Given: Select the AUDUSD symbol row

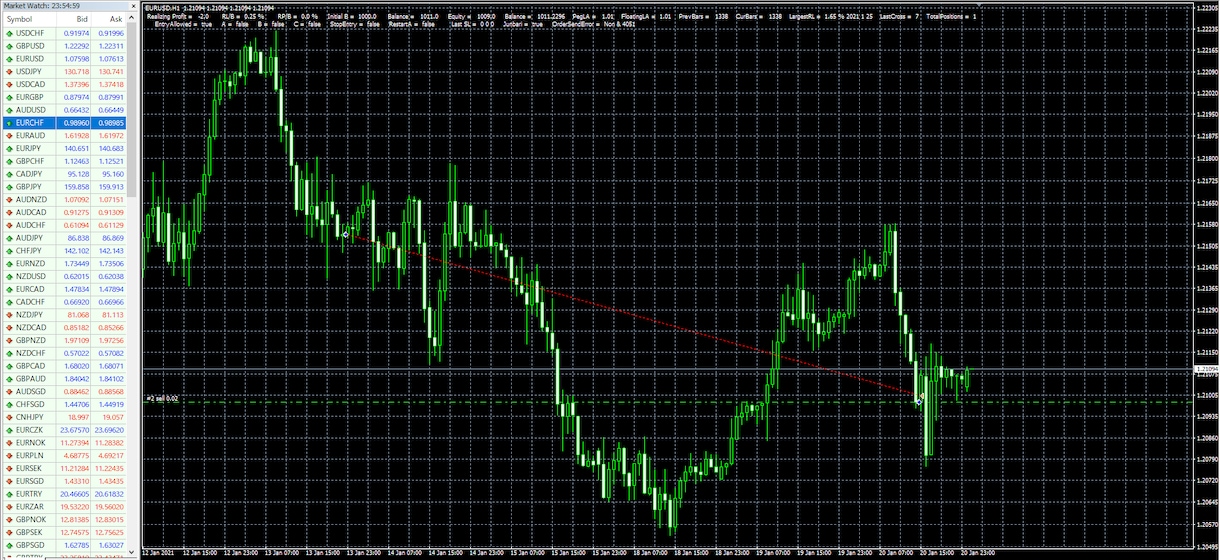Looking at the screenshot, I should pos(64,110).
